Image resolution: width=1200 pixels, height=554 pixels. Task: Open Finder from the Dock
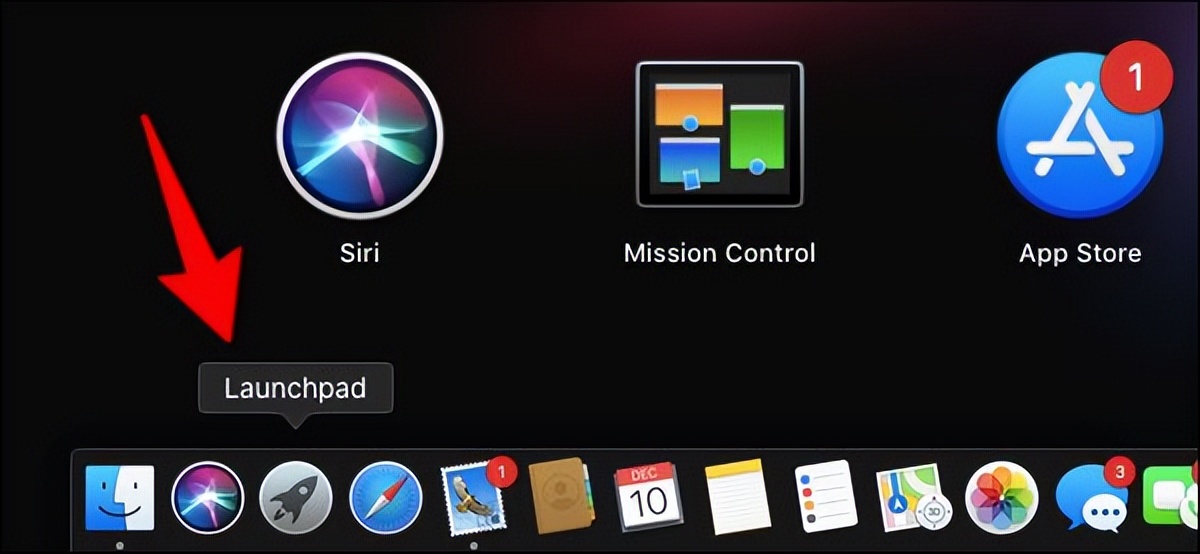119,498
